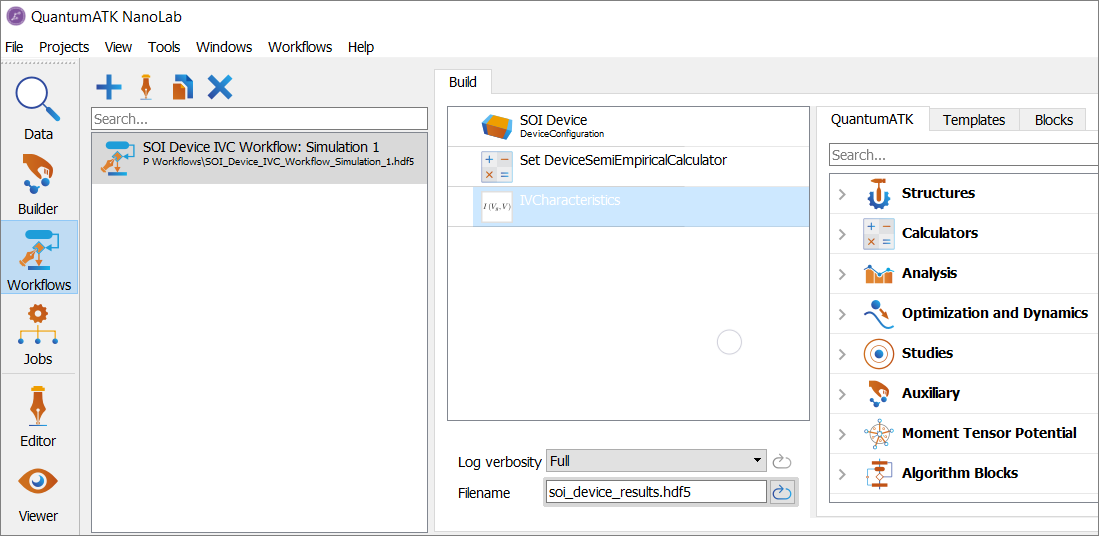
Task: Select the IVCharacteristics block label
Action: 570,200
